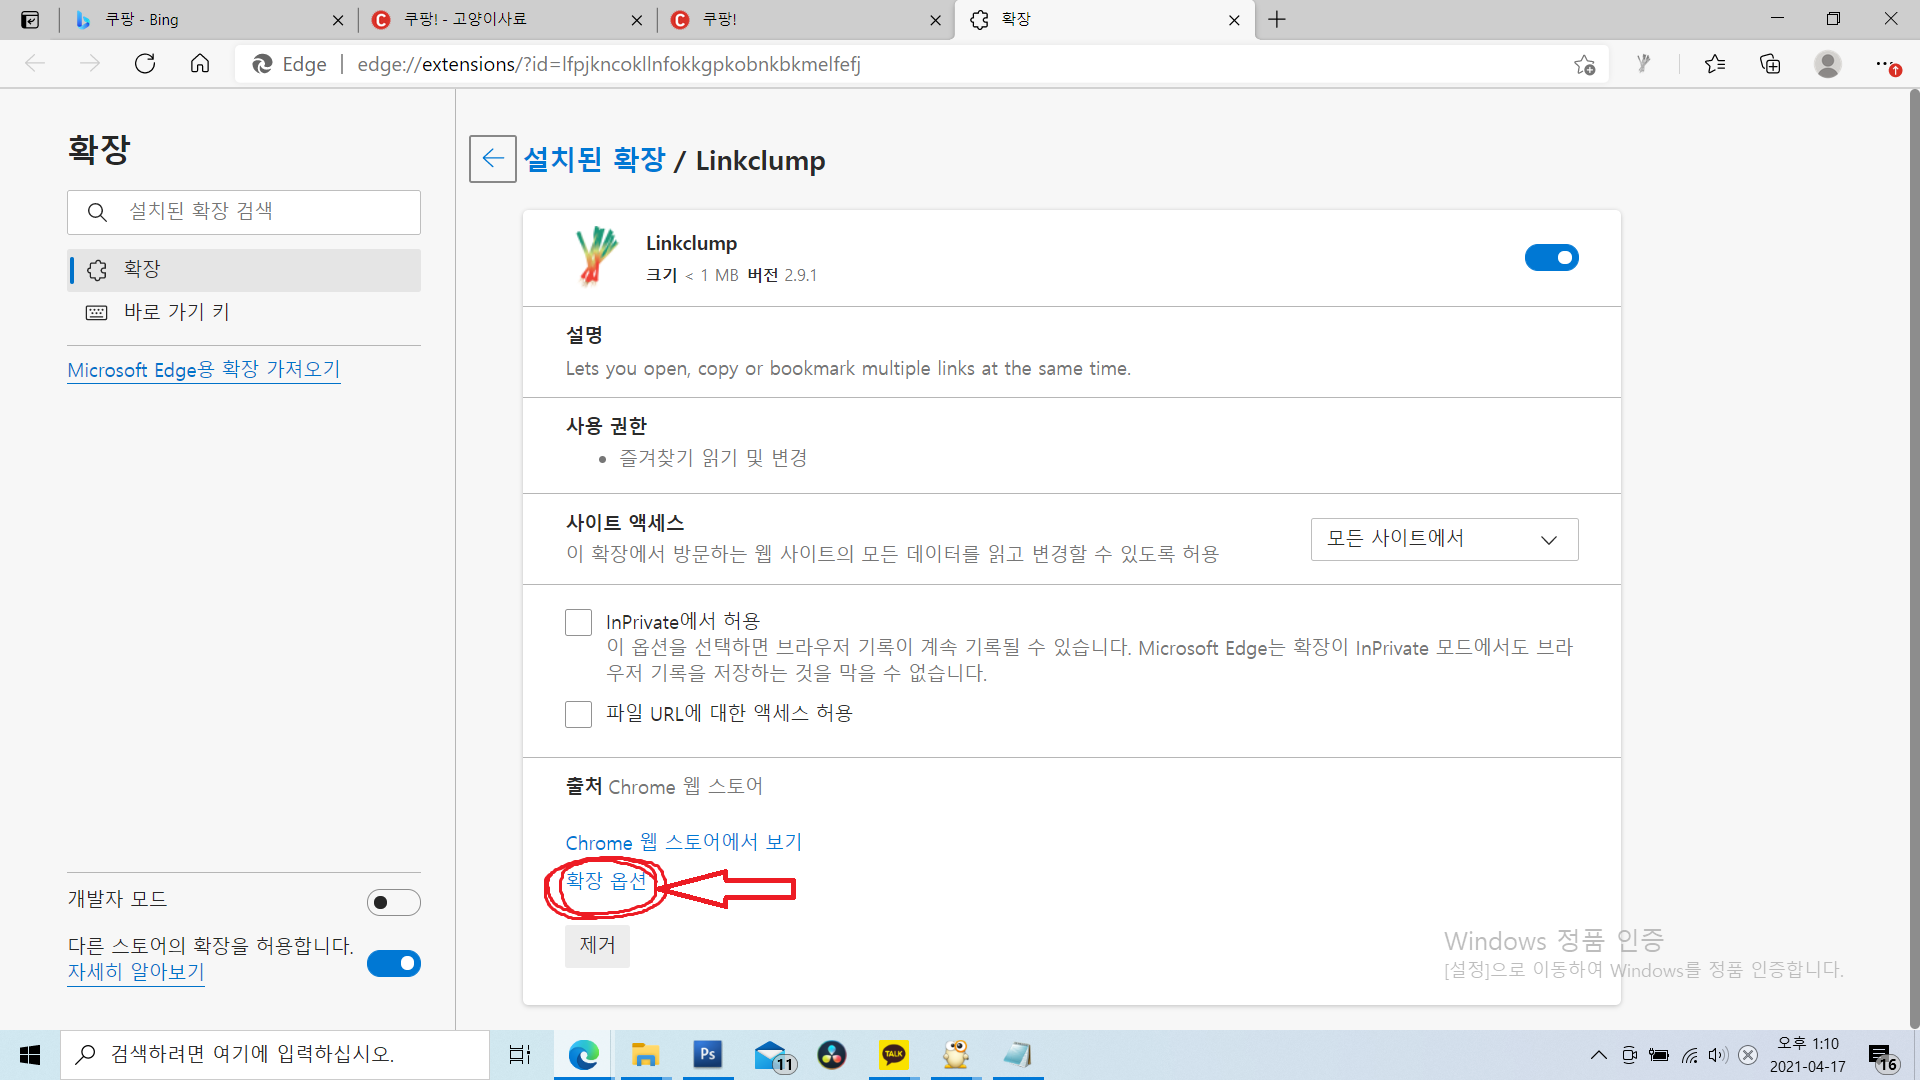The width and height of the screenshot is (1920, 1080).
Task: Select the 바로 가기 키 sidebar item
Action: [x=244, y=313]
